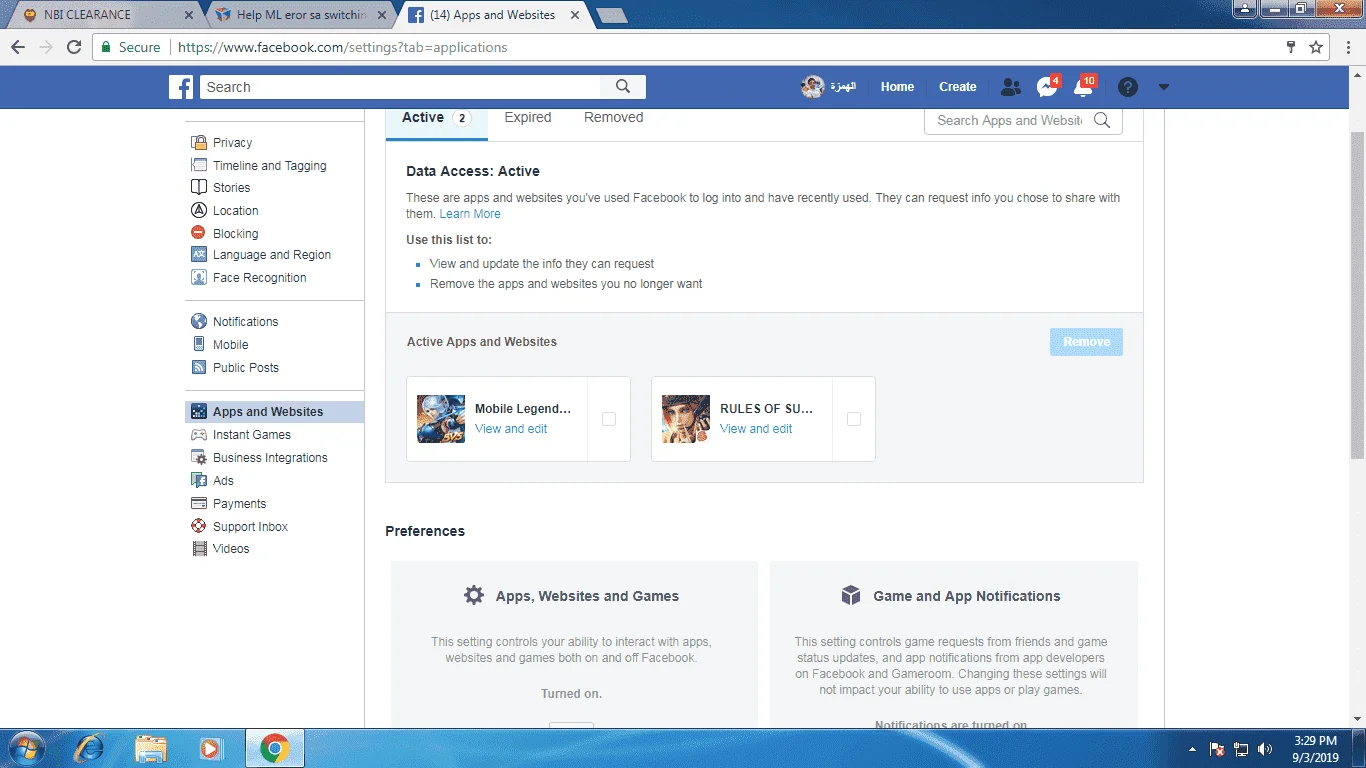The height and width of the screenshot is (768, 1366).
Task: Bookmark this page with the star icon
Action: pos(1316,47)
